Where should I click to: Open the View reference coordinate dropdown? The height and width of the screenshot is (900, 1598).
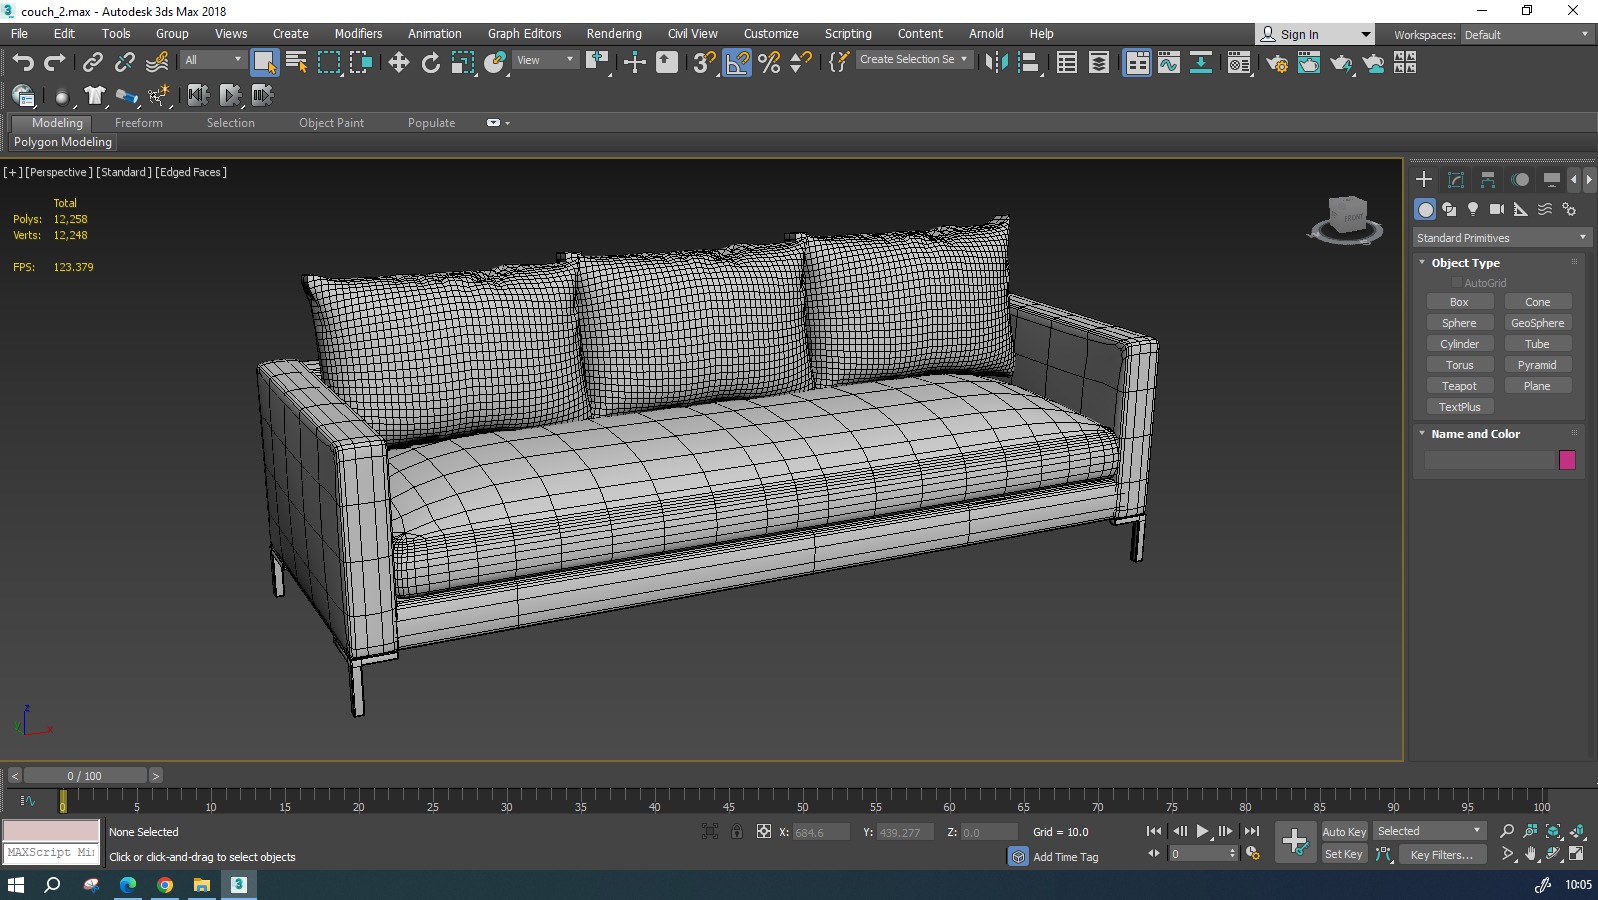click(x=546, y=60)
